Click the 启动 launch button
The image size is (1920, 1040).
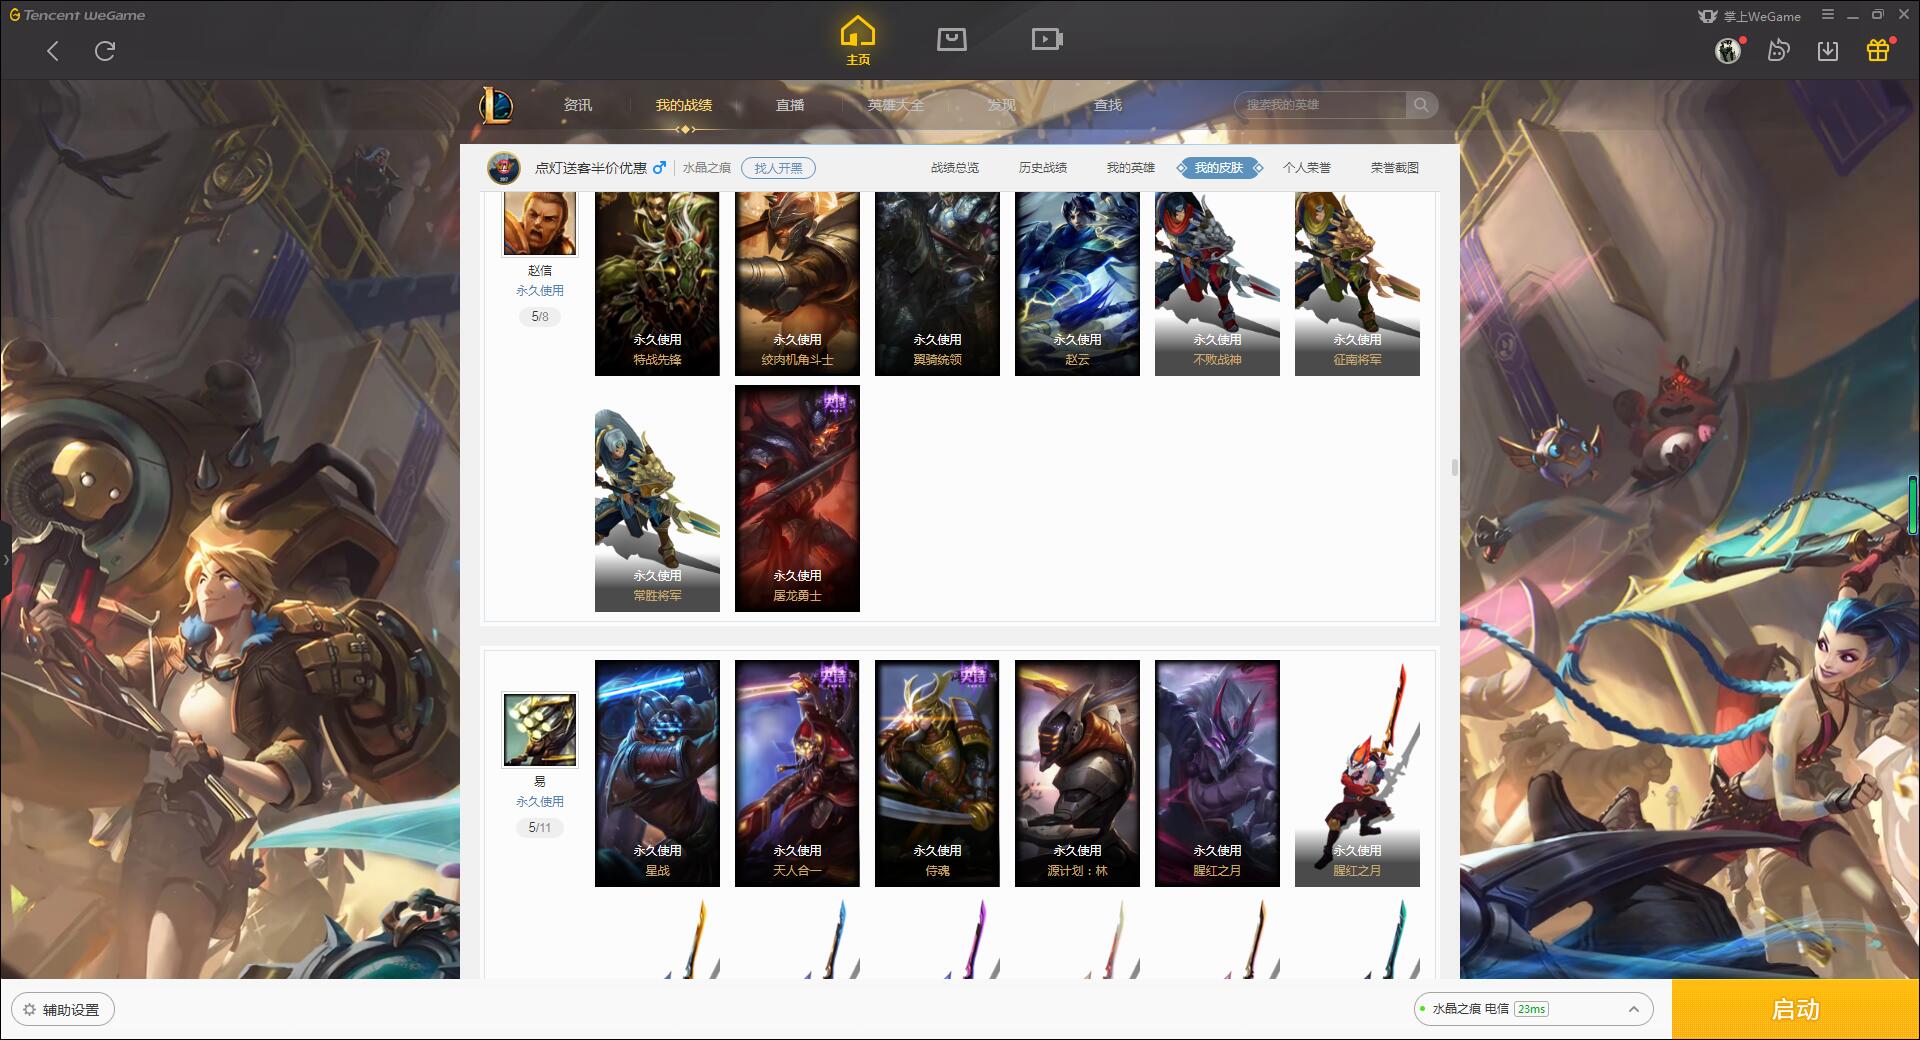1795,1010
